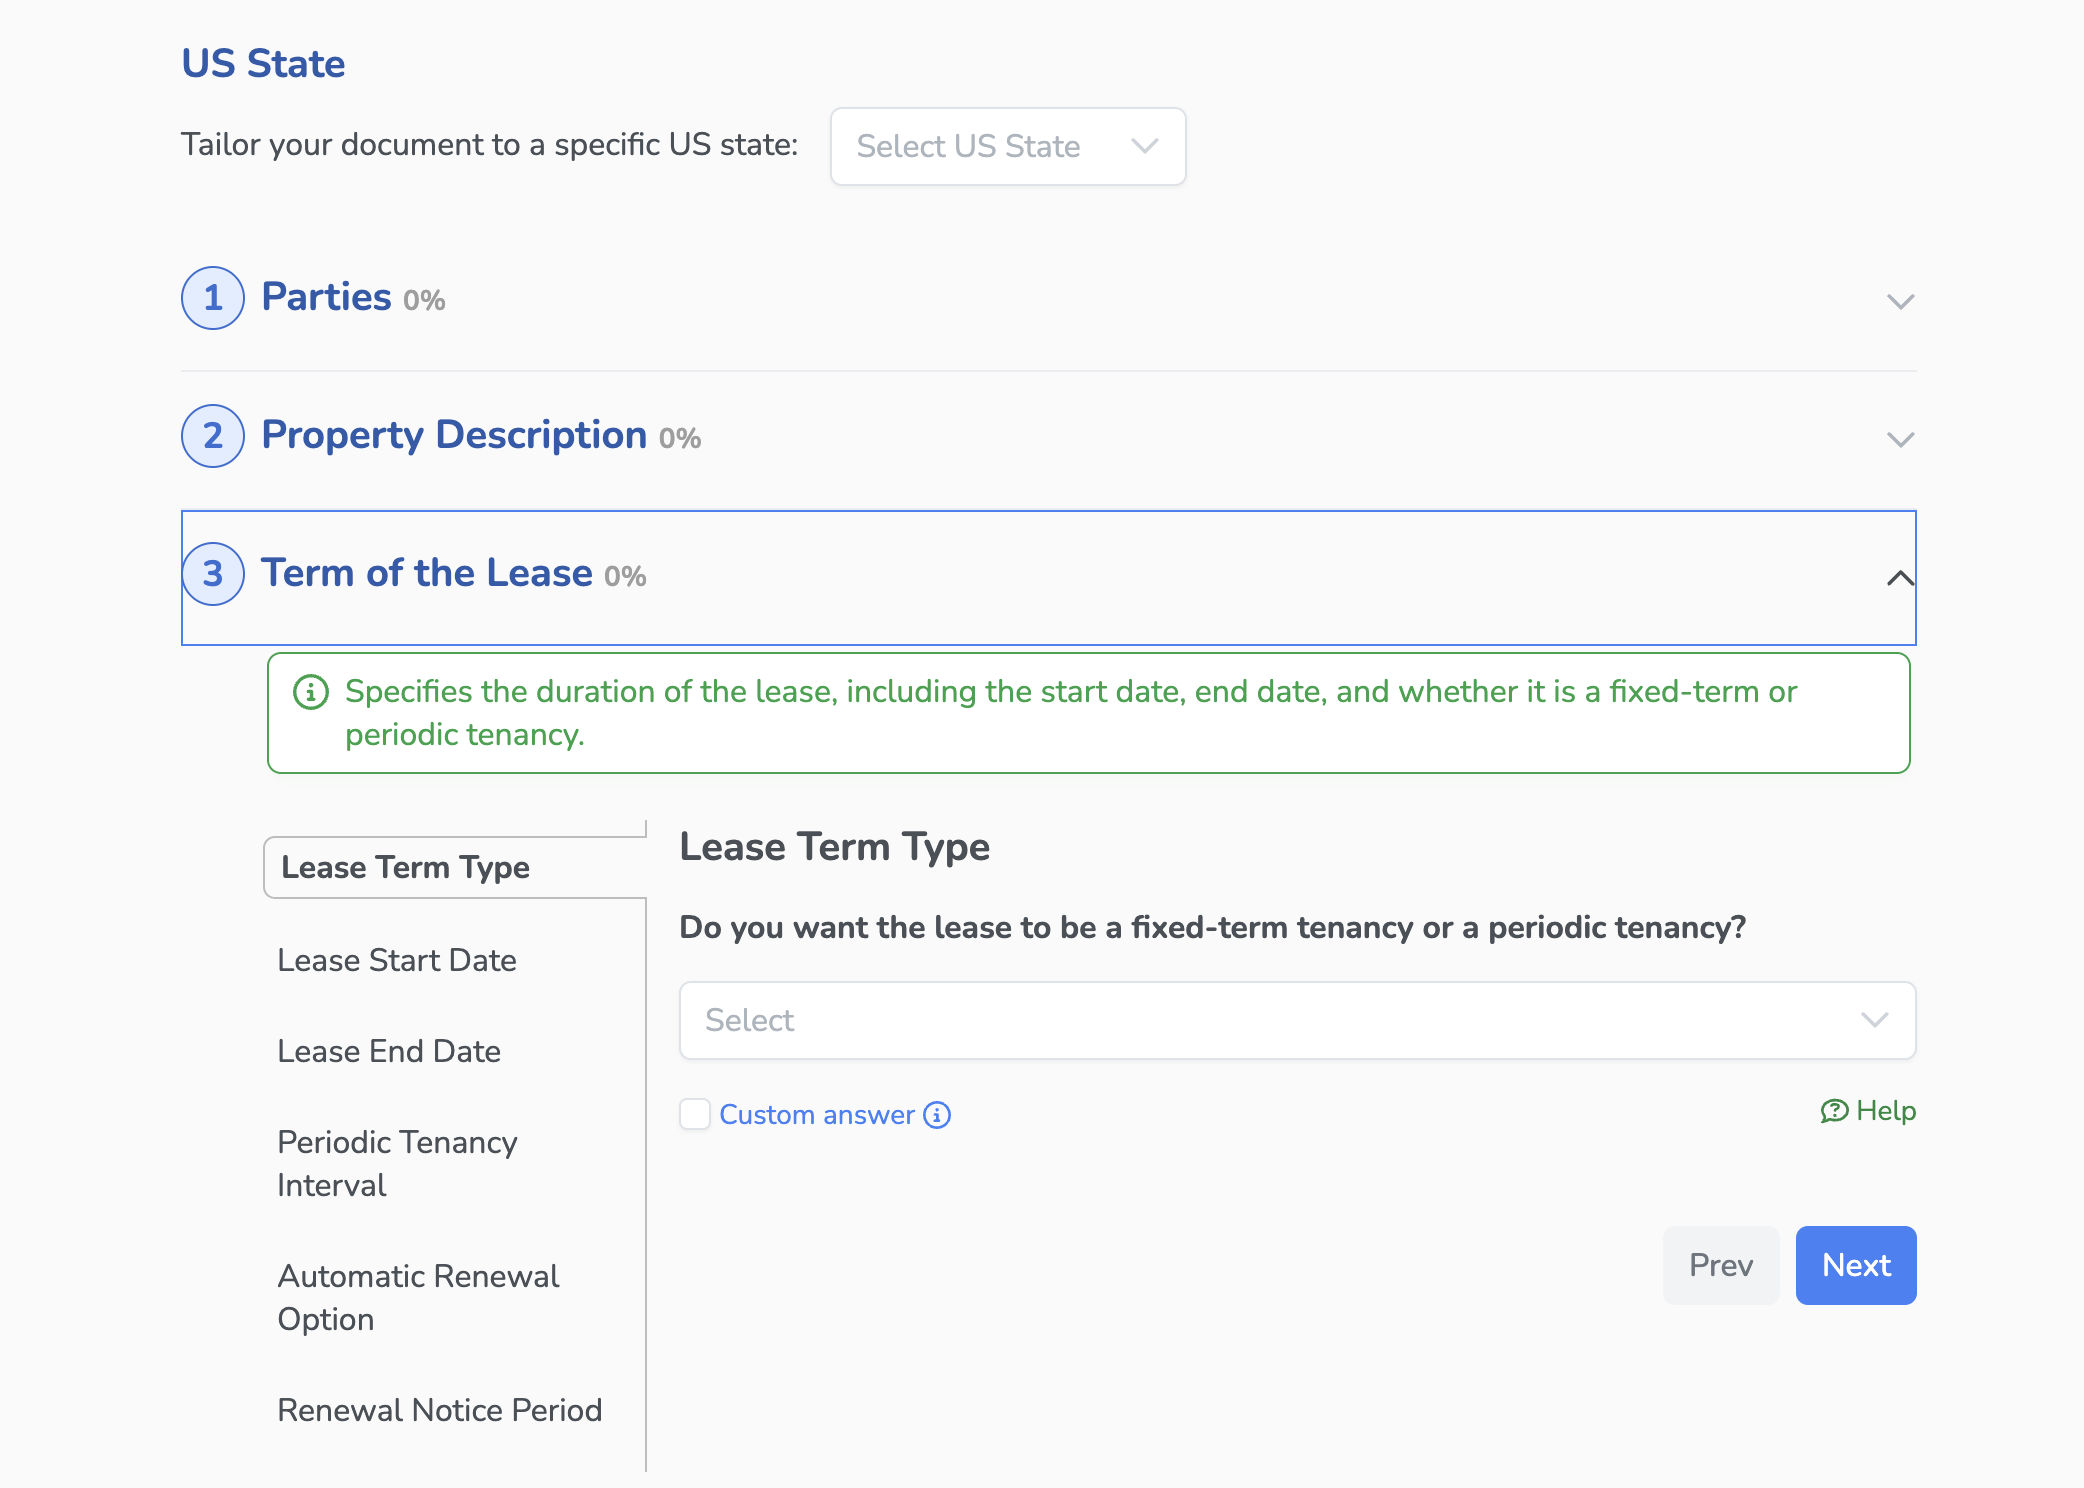Expand the Parties section chevron
Screen dimensions: 2084x1488
pos(1900,301)
